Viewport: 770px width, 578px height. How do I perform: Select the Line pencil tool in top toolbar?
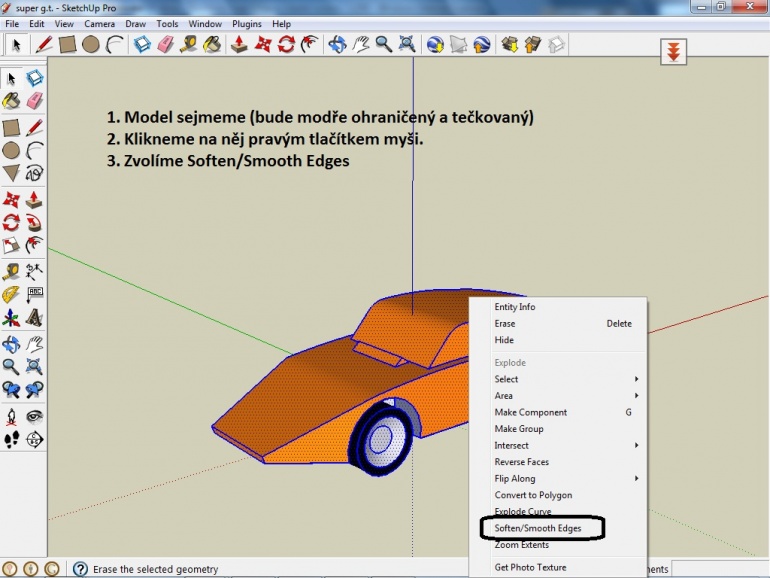43,44
